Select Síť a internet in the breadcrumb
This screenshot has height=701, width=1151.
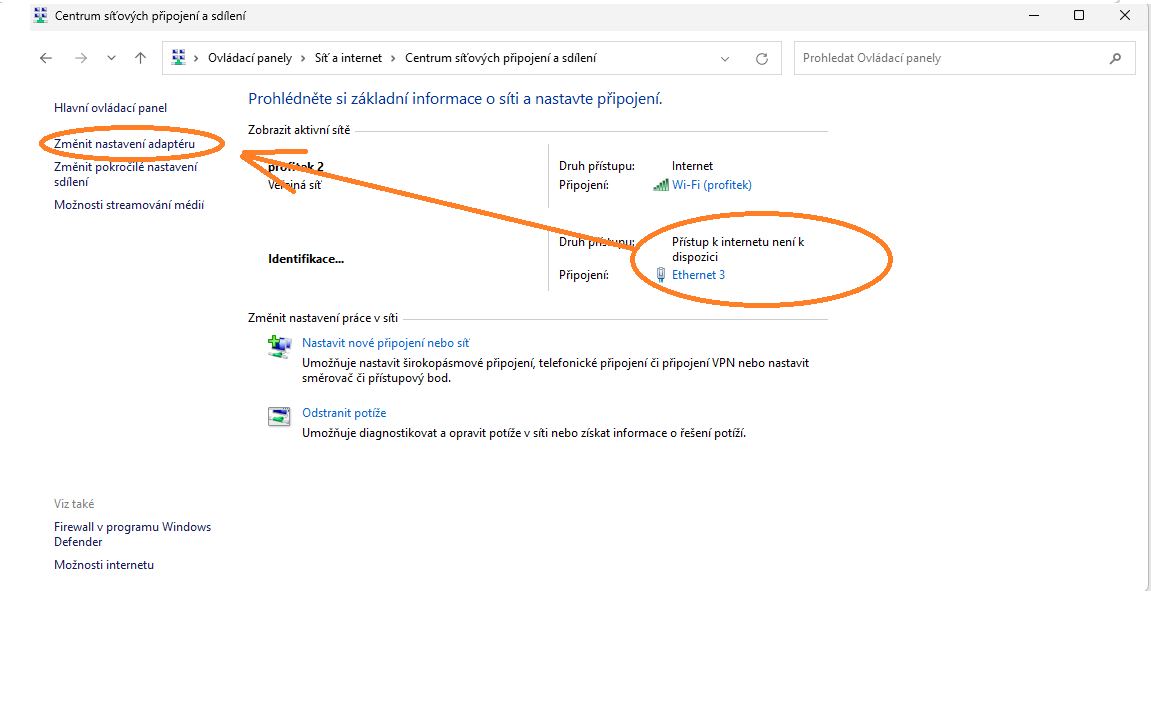[348, 58]
